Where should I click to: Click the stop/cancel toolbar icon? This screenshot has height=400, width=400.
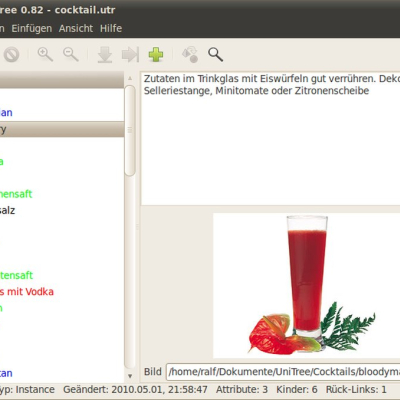(x=11, y=55)
